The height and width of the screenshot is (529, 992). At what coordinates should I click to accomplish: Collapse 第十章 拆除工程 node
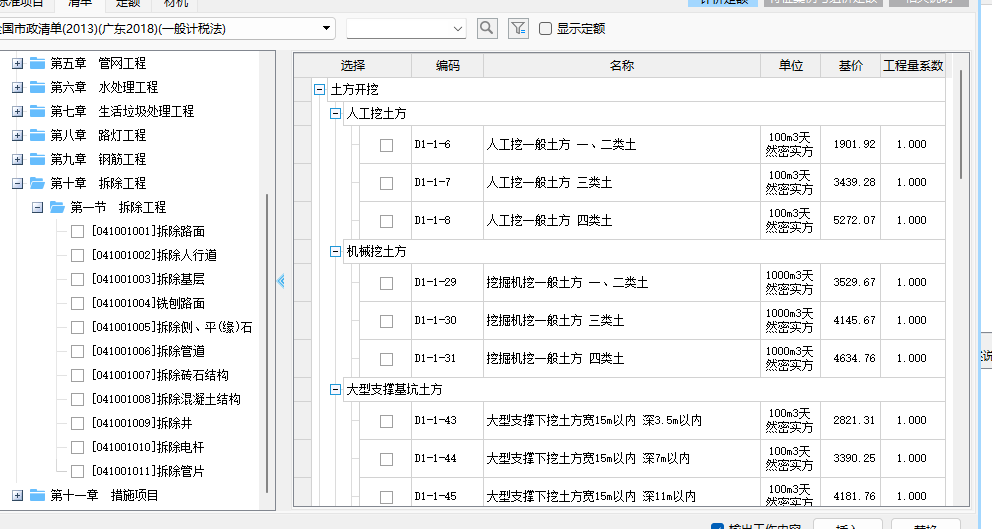pyautogui.click(x=18, y=184)
